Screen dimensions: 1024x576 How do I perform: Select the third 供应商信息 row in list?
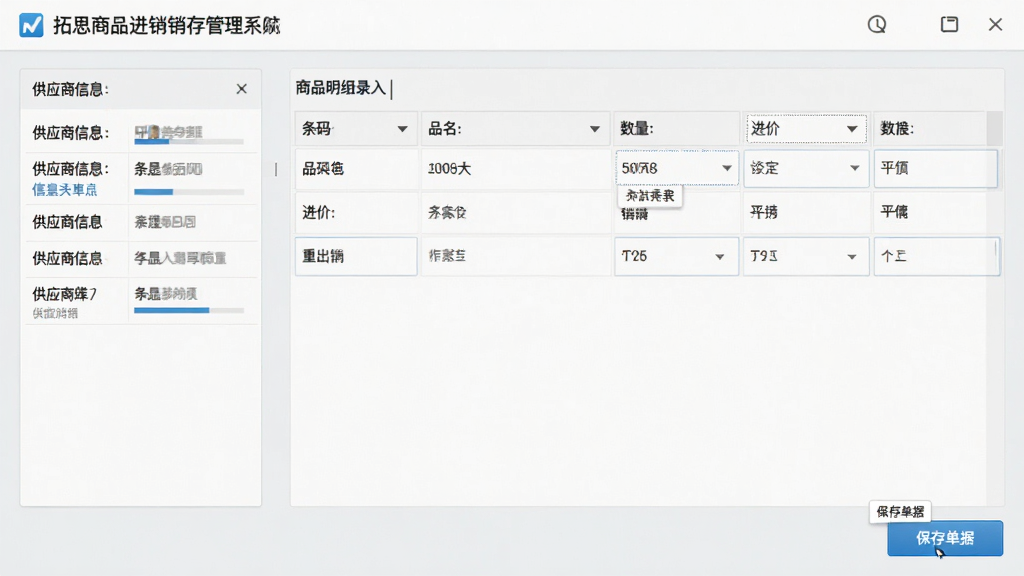[x=141, y=222]
